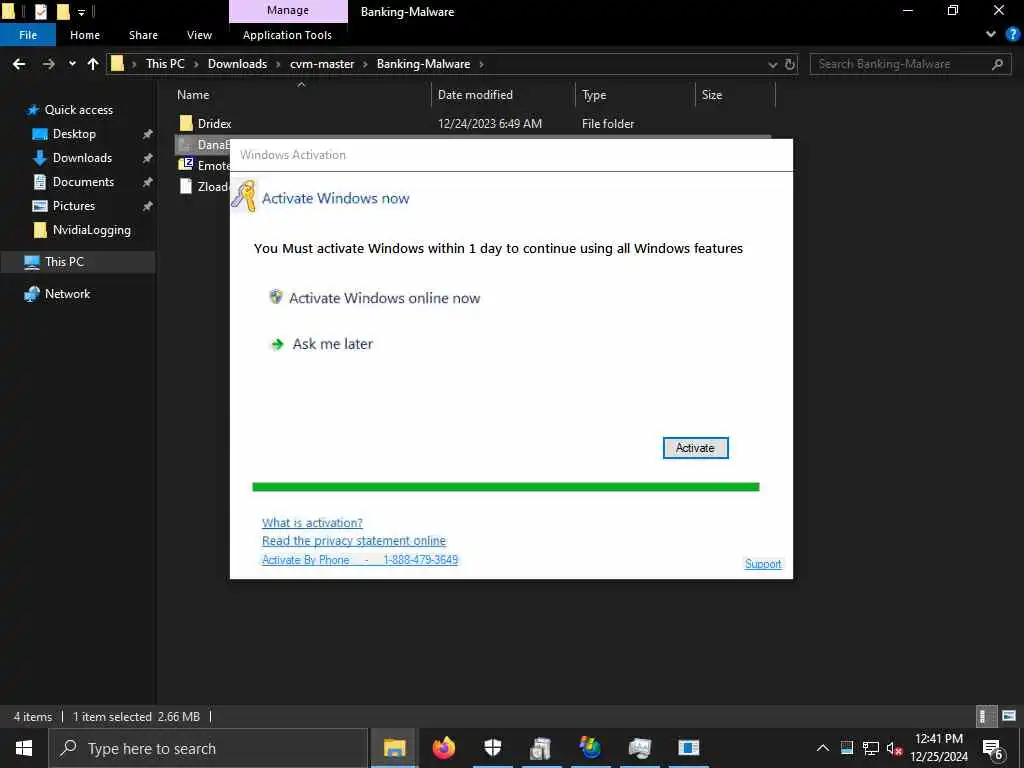Click Activate Windows online now
Image resolution: width=1024 pixels, height=768 pixels.
(384, 298)
